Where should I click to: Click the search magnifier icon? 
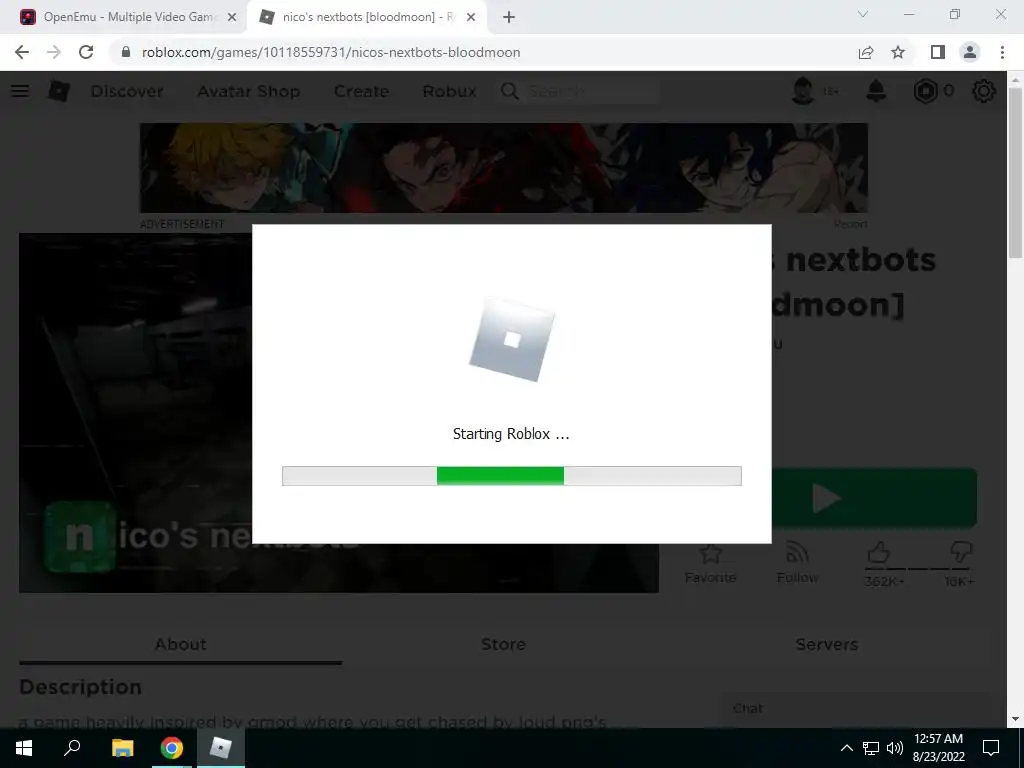pos(509,91)
